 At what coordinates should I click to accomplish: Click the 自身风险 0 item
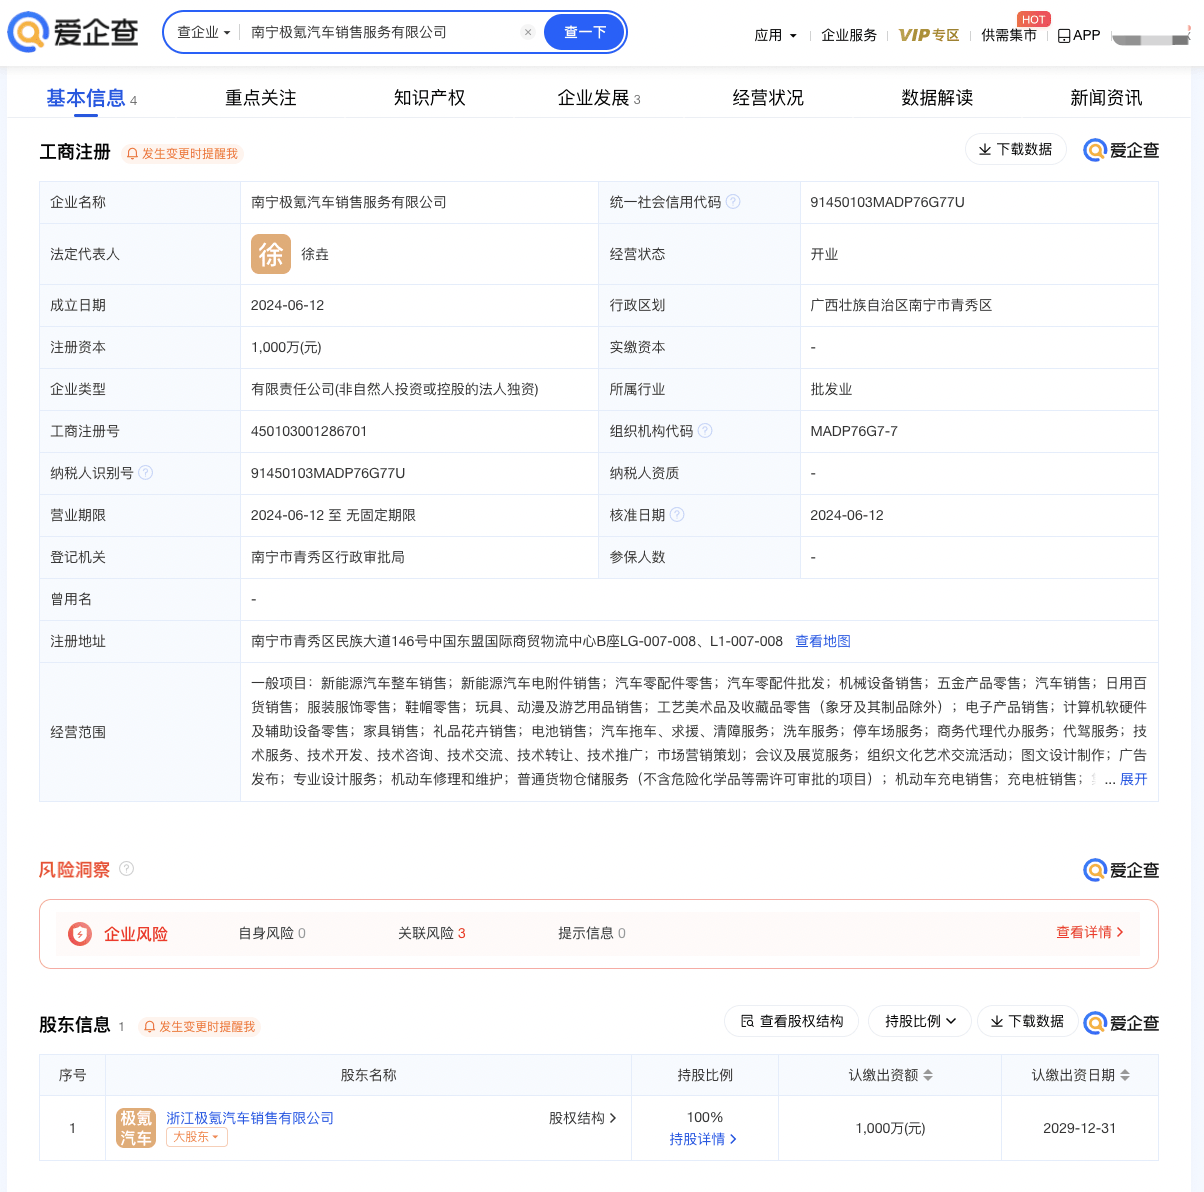coord(272,933)
